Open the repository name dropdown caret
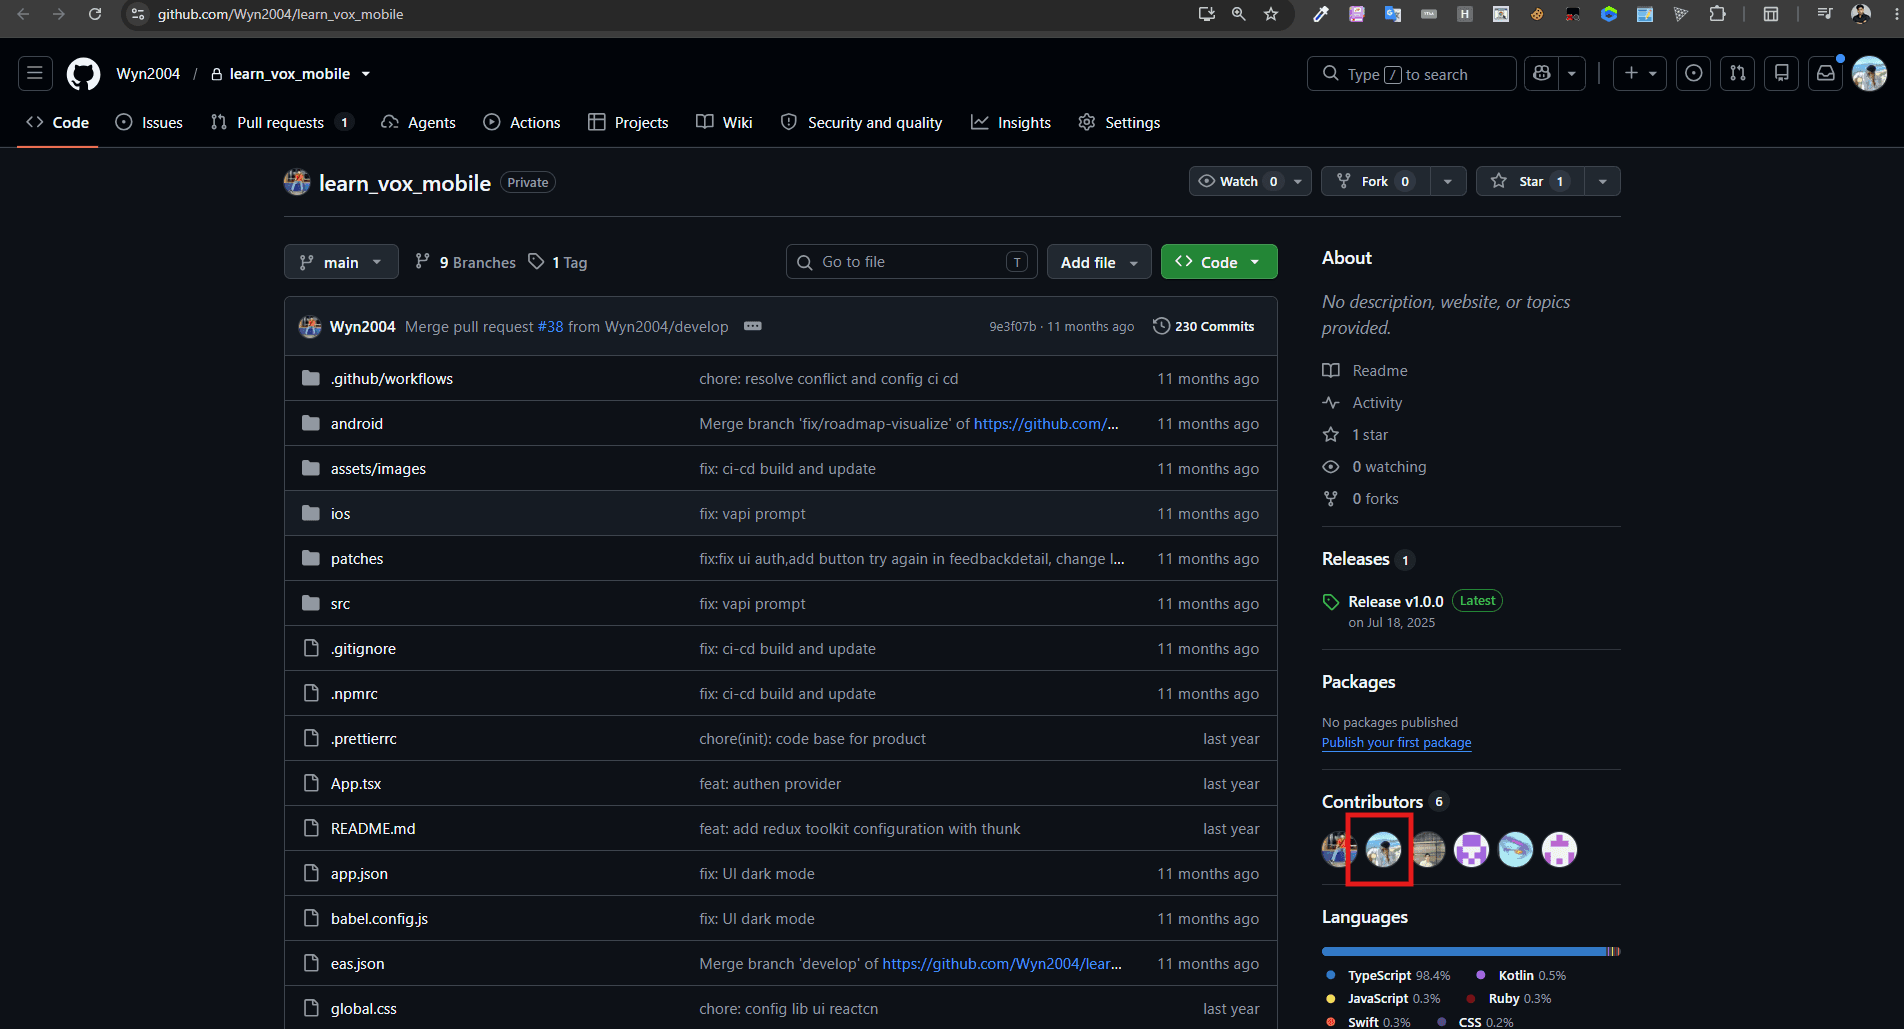Image resolution: width=1904 pixels, height=1029 pixels. [366, 74]
